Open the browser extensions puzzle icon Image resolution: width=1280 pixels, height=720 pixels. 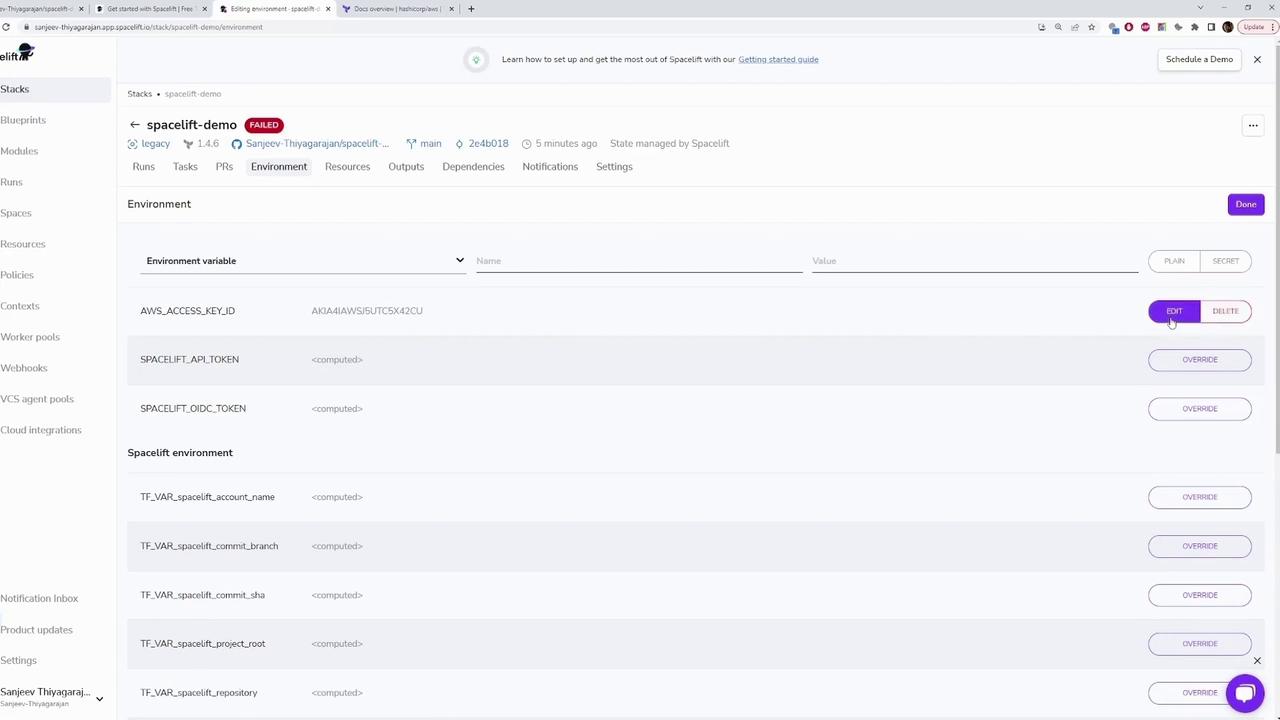click(x=1194, y=27)
